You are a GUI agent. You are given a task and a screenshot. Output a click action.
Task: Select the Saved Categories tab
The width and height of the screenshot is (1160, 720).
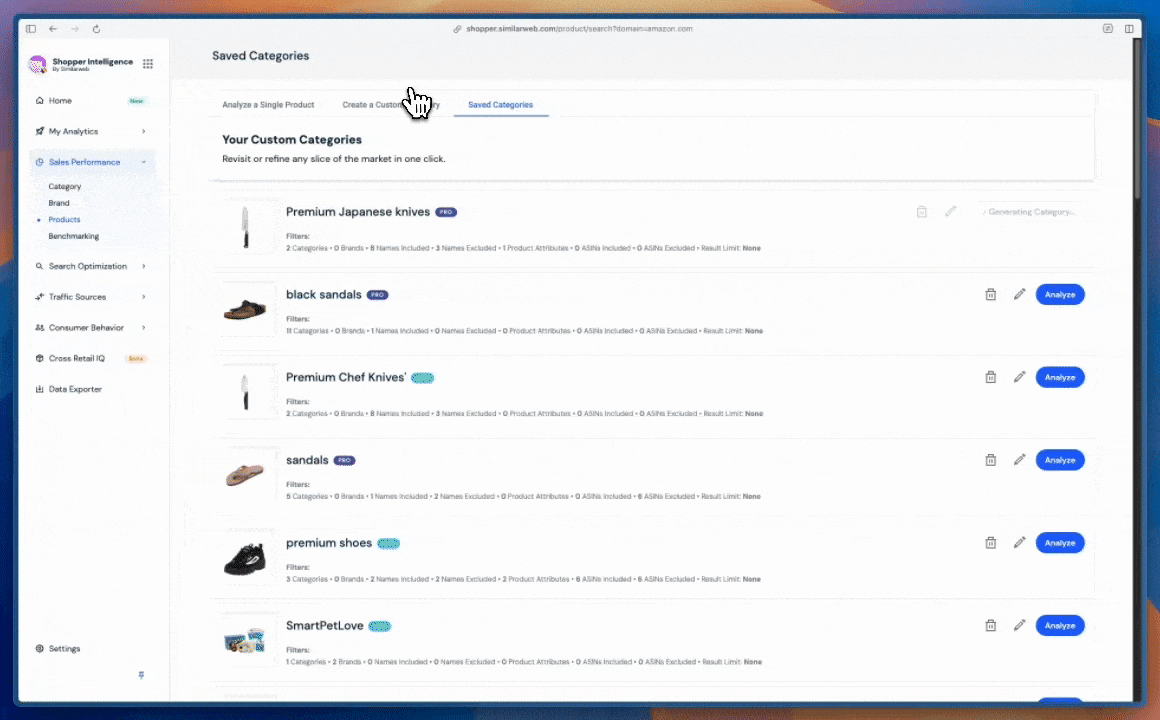pos(500,105)
